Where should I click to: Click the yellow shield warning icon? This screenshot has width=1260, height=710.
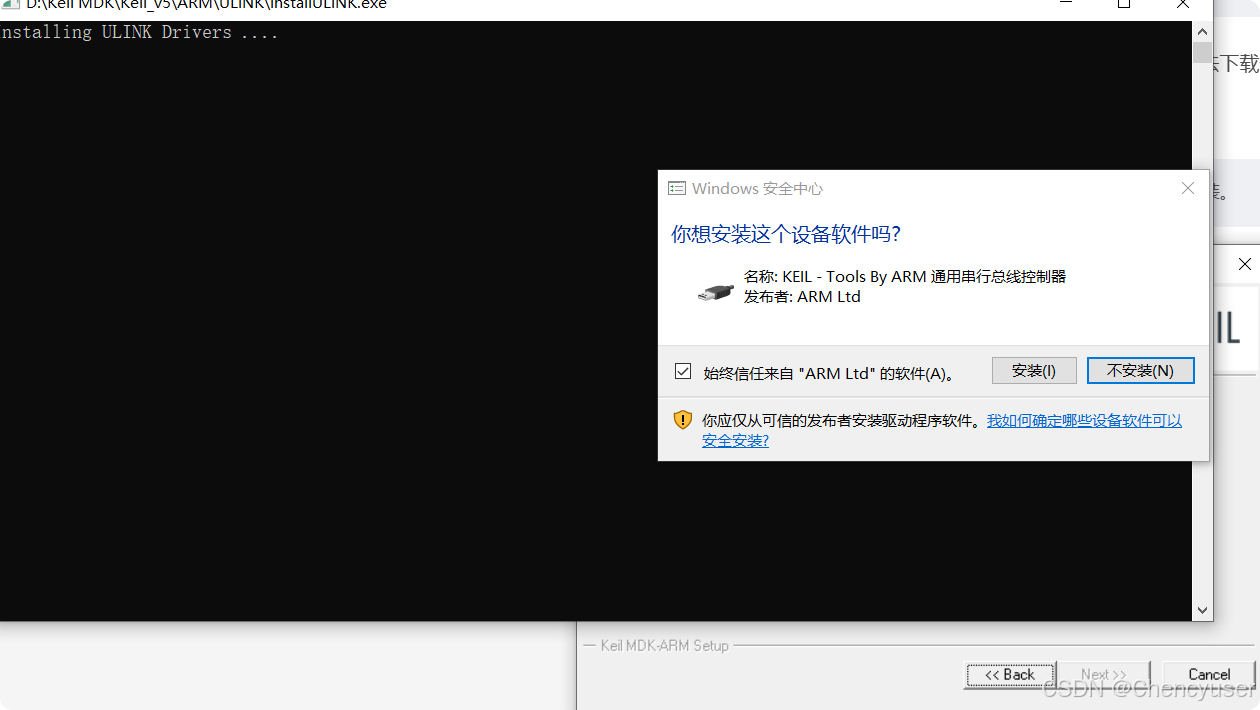coord(682,420)
